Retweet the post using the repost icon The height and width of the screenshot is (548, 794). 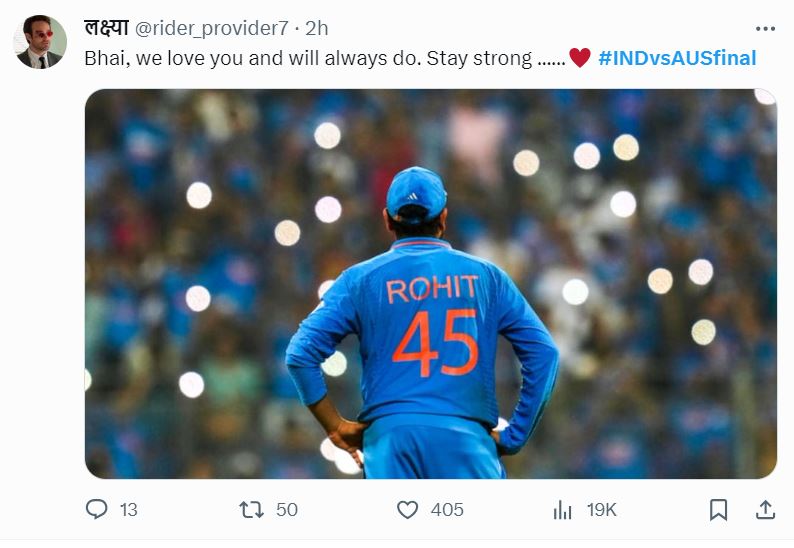coord(250,510)
